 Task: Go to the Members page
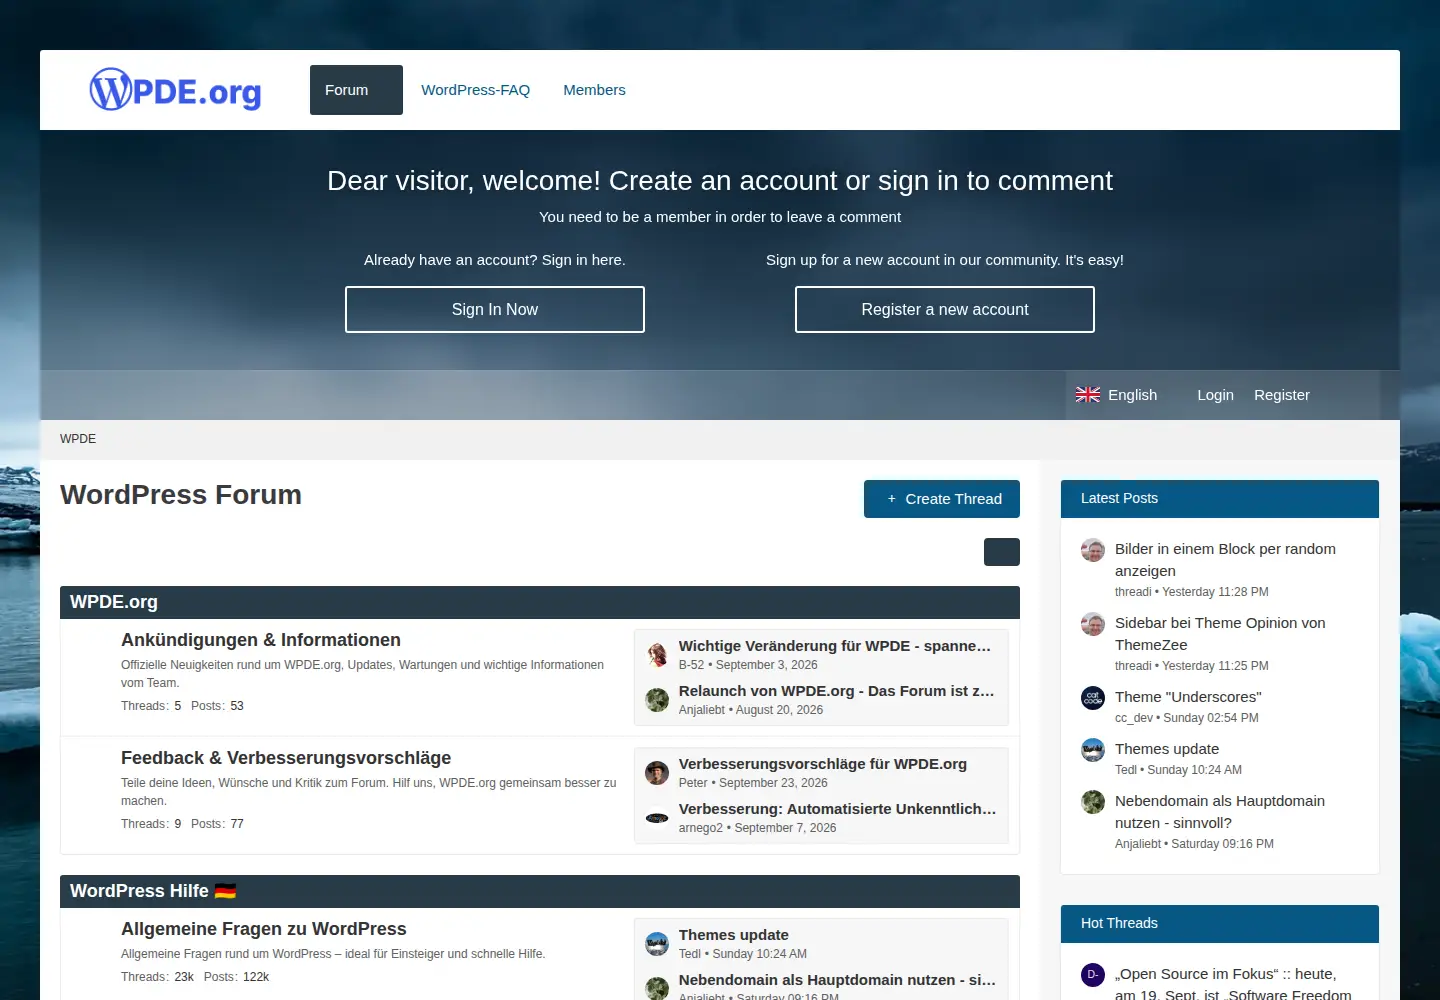tap(594, 90)
